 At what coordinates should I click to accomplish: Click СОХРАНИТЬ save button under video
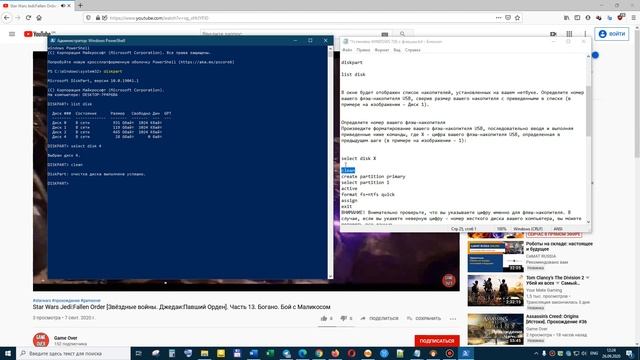424,318
